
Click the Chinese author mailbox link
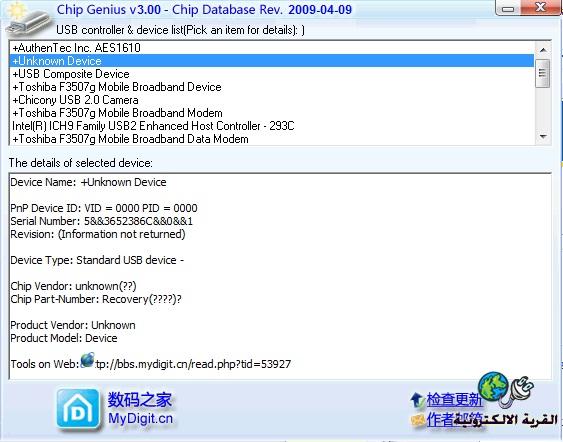tap(454, 419)
